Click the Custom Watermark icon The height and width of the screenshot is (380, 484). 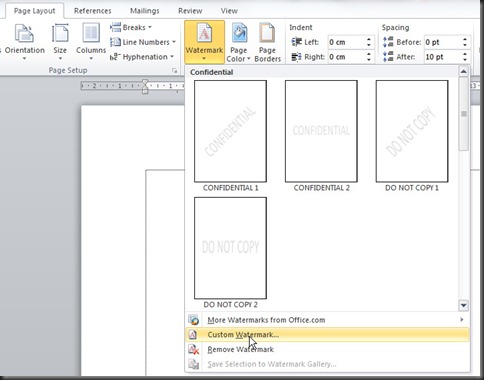193,335
